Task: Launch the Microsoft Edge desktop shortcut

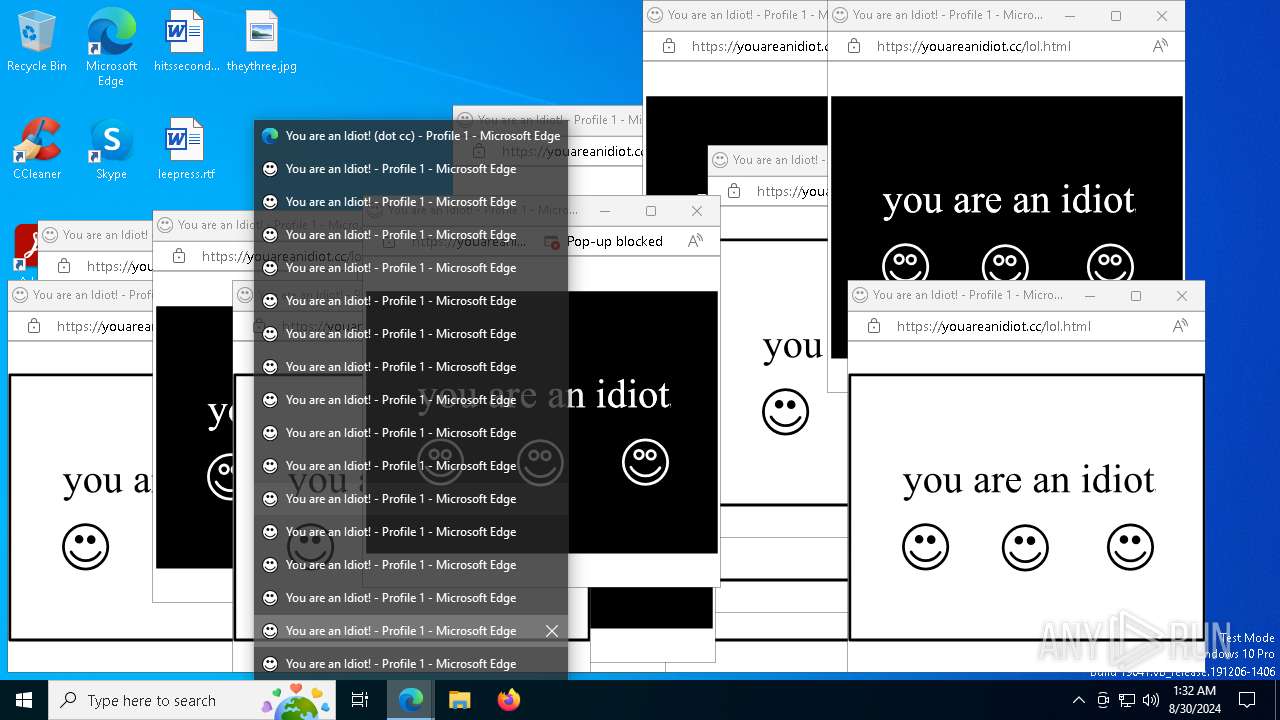Action: tap(111, 47)
